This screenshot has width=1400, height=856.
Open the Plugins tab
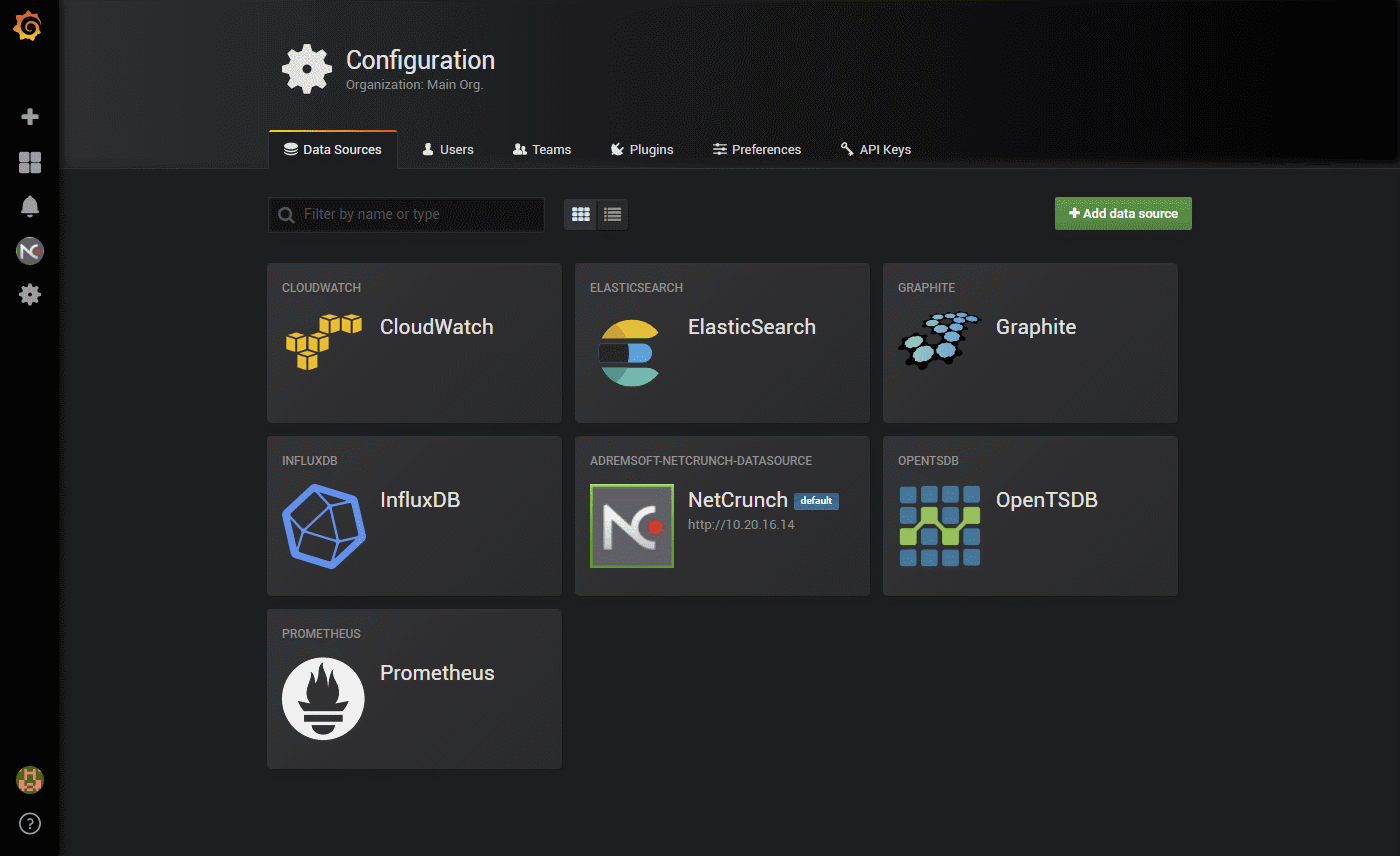(x=642, y=149)
